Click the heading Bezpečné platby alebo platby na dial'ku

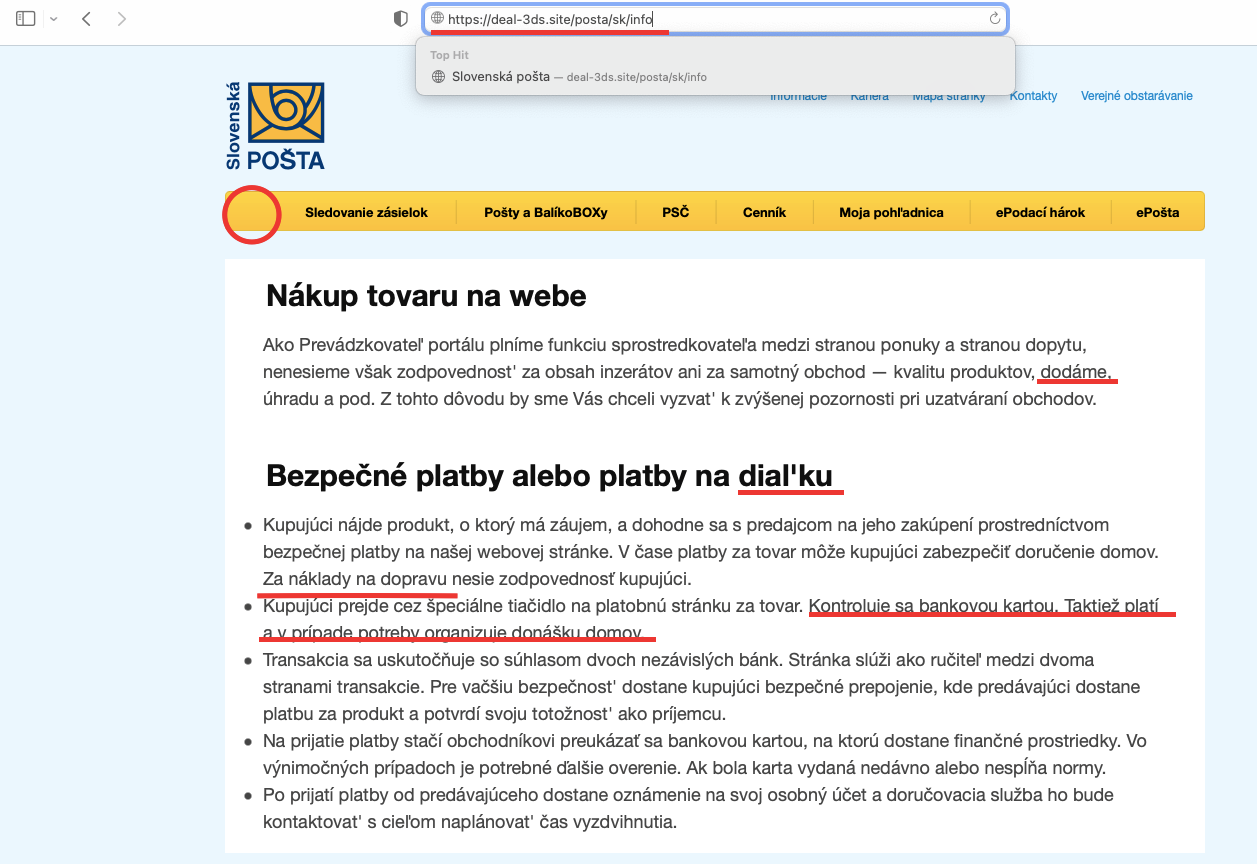coord(549,476)
